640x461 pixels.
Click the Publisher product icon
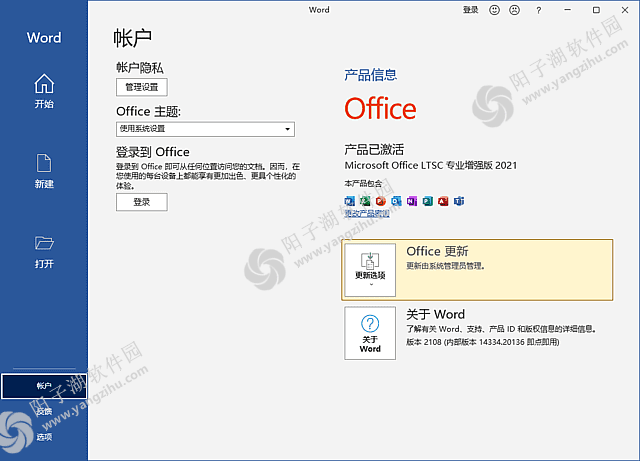pos(427,201)
